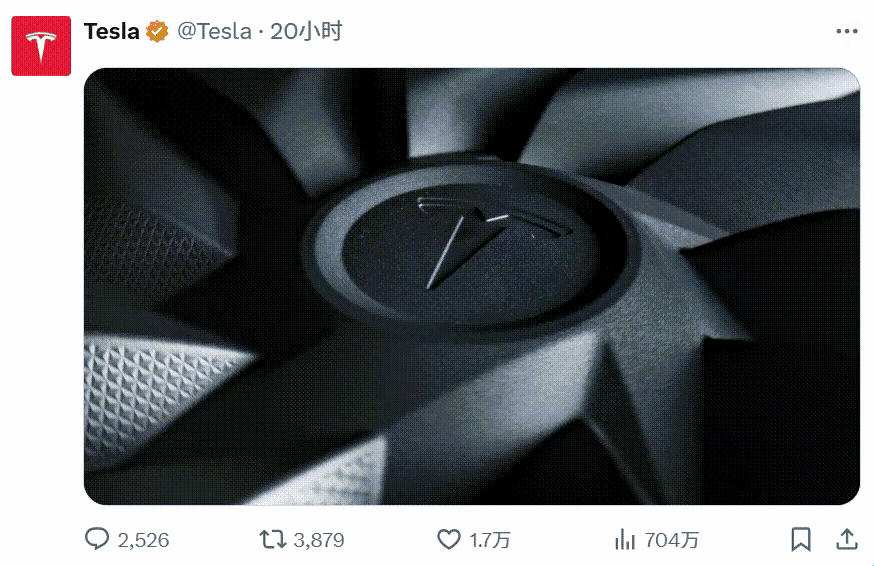
Task: Click the 1.7万 likes count
Action: [x=489, y=540]
